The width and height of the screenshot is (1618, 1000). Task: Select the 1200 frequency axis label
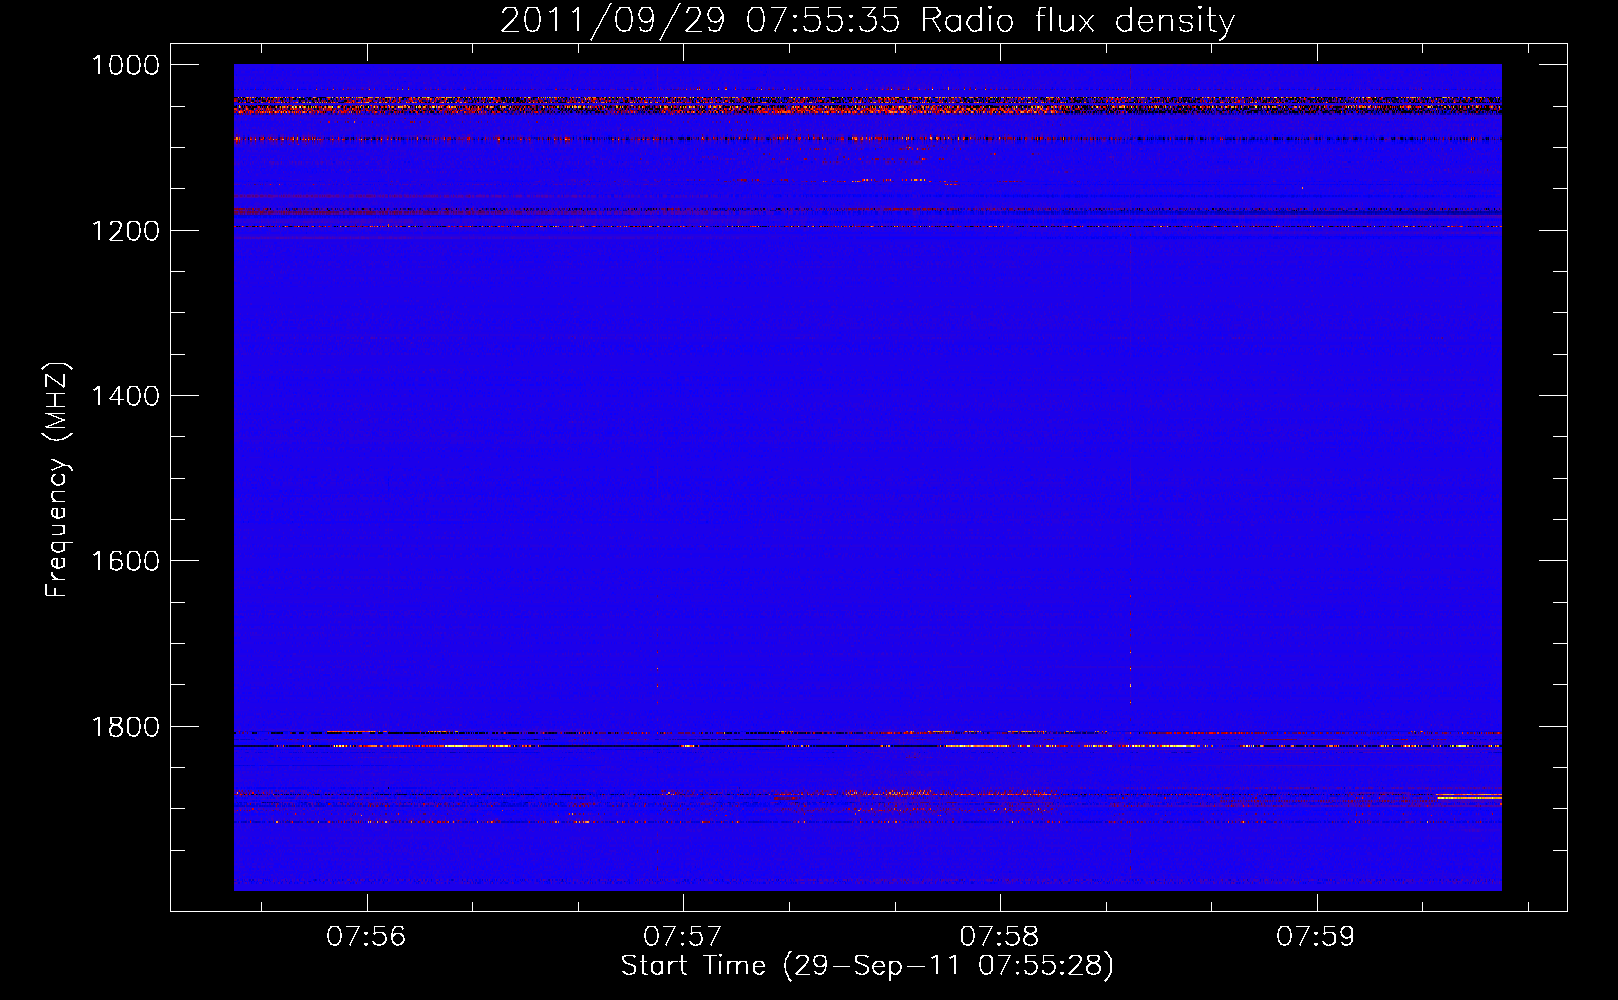pos(126,231)
